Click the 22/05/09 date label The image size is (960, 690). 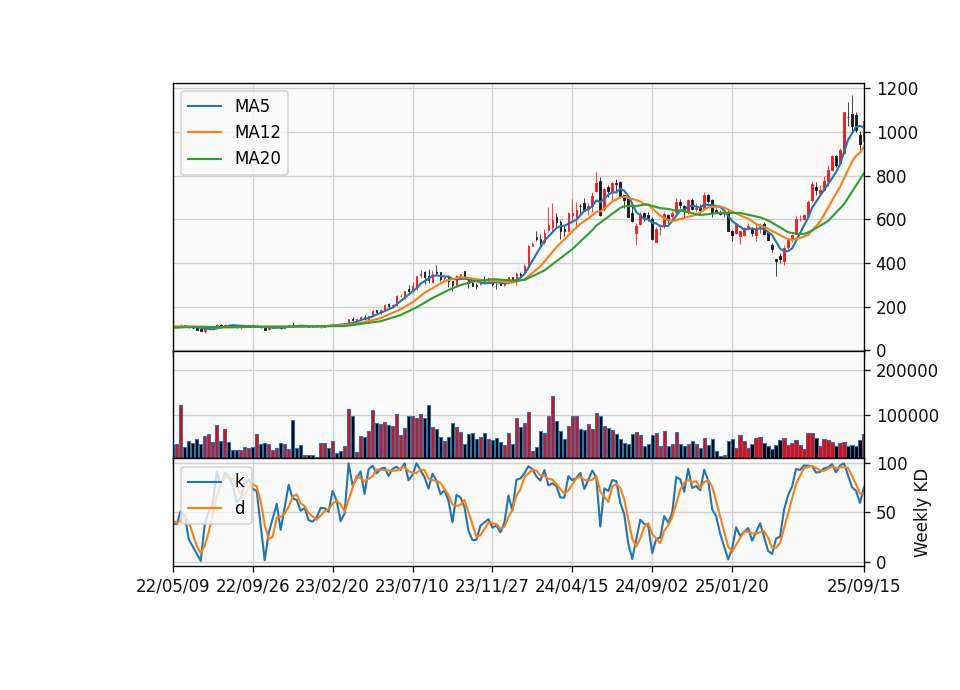[x=173, y=586]
